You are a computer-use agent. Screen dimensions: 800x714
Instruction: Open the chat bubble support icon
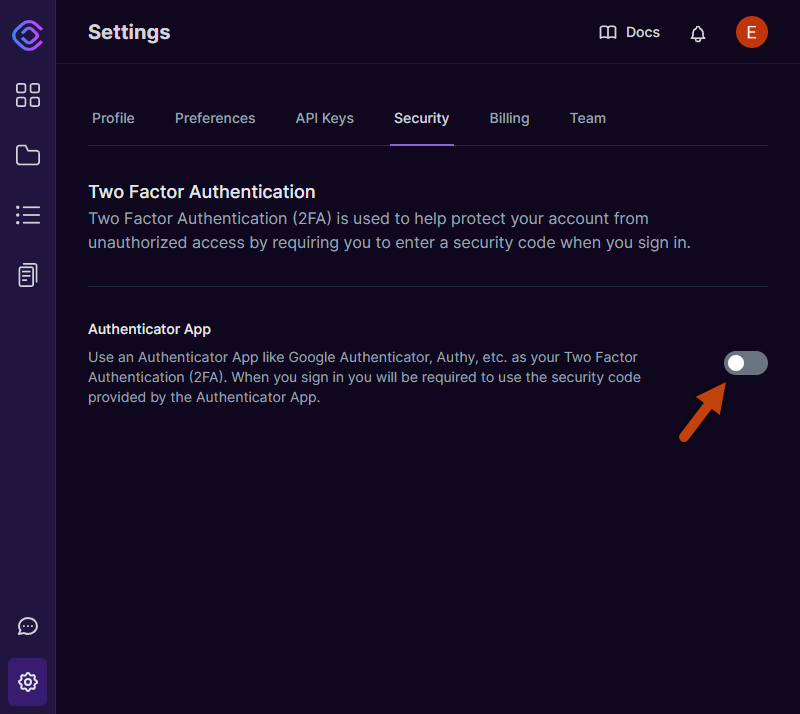28,626
